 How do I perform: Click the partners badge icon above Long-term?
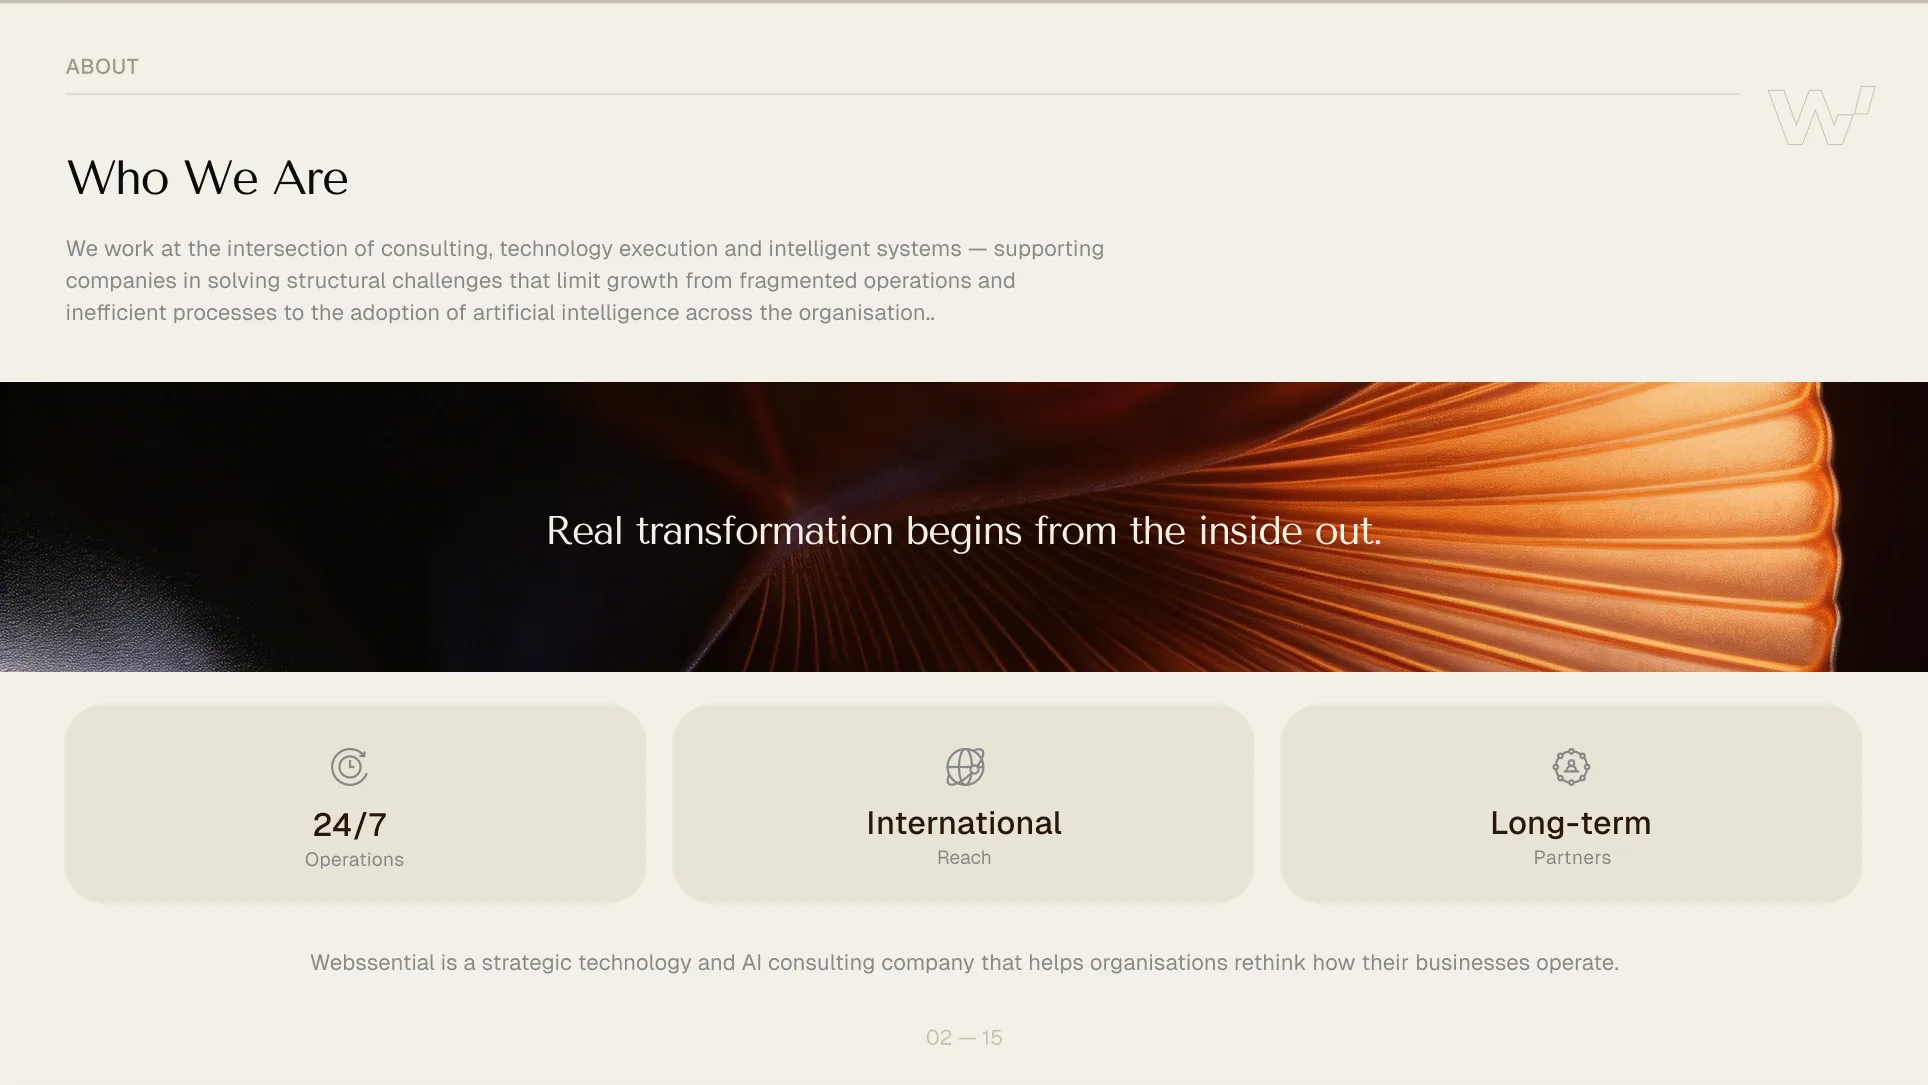click(x=1571, y=767)
